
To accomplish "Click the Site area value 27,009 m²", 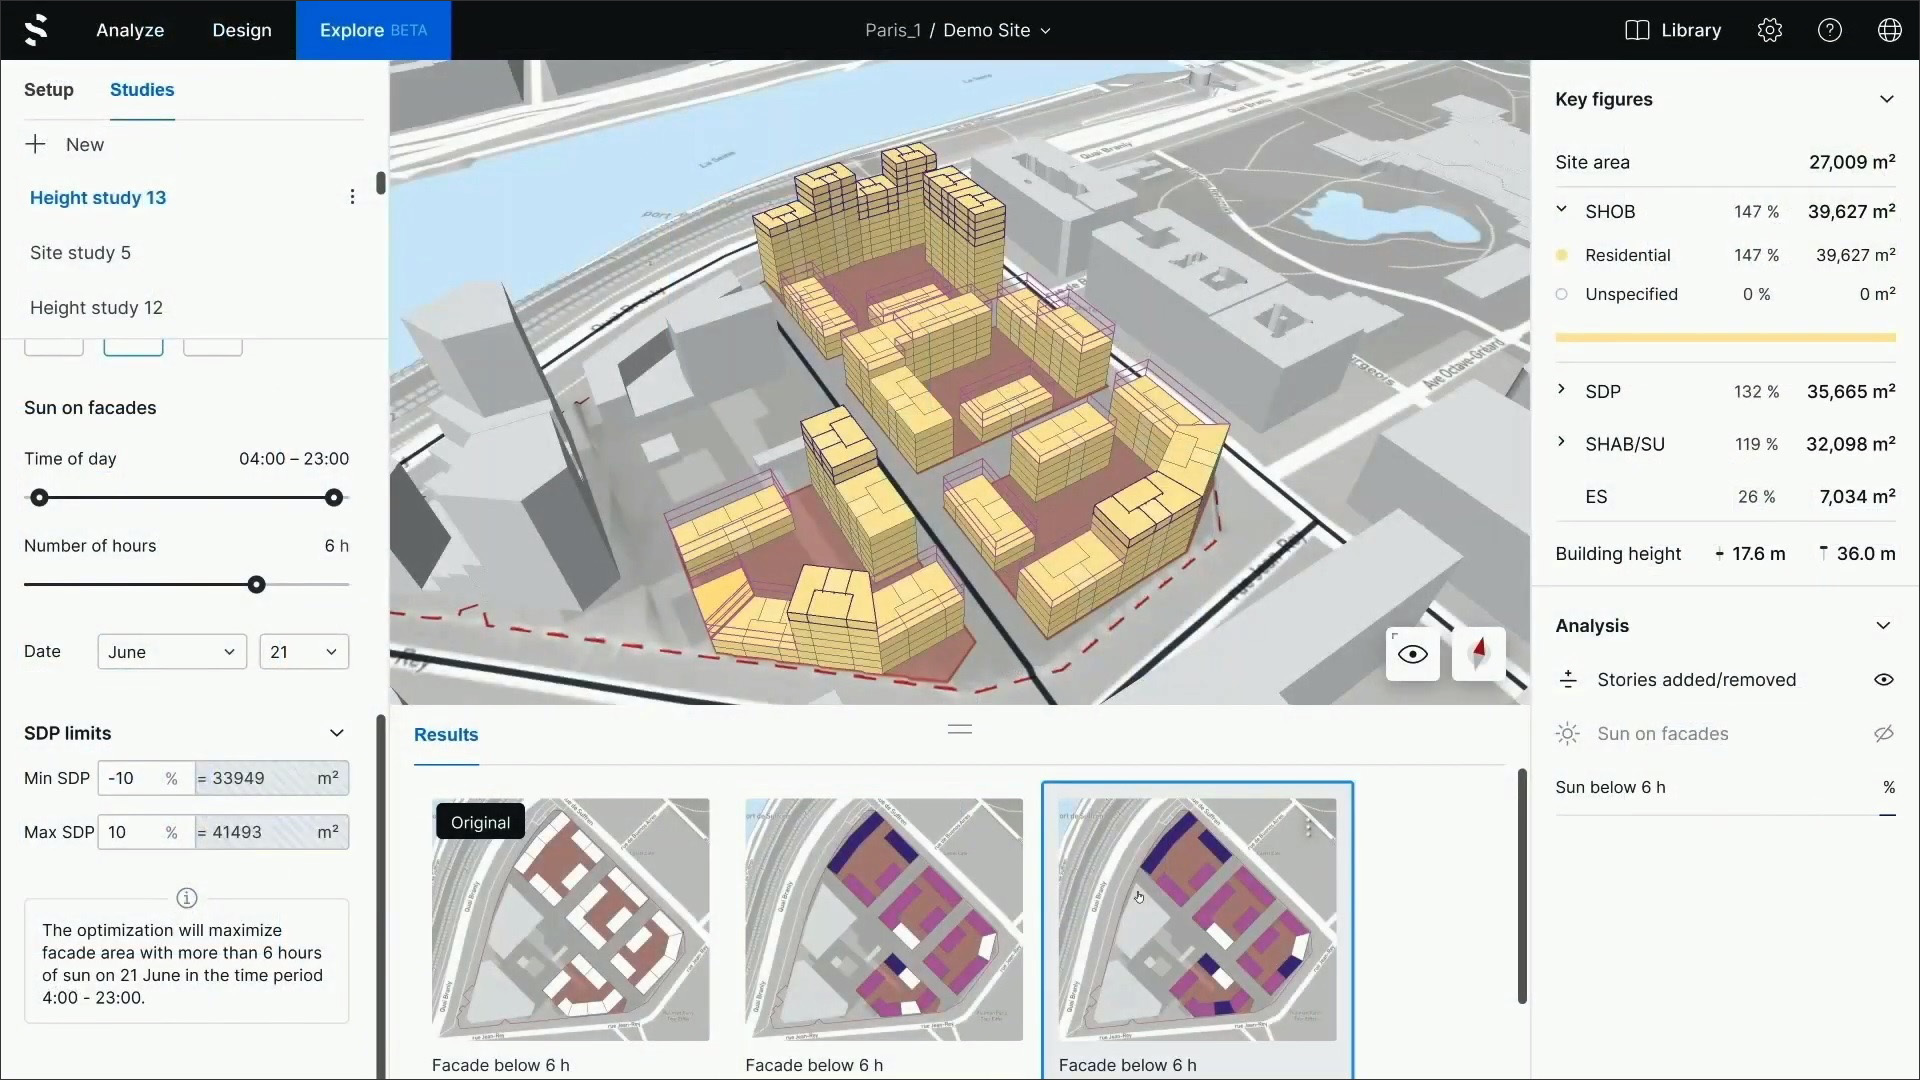I will pos(1852,162).
